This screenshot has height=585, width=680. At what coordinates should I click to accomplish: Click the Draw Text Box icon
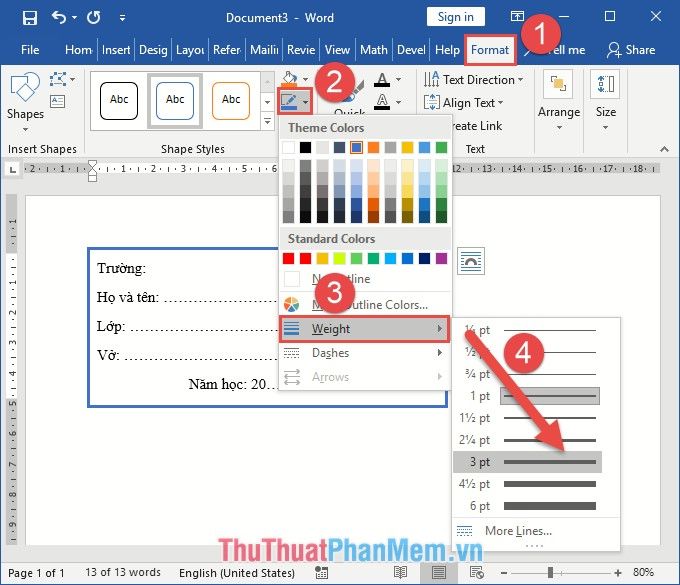[x=58, y=102]
